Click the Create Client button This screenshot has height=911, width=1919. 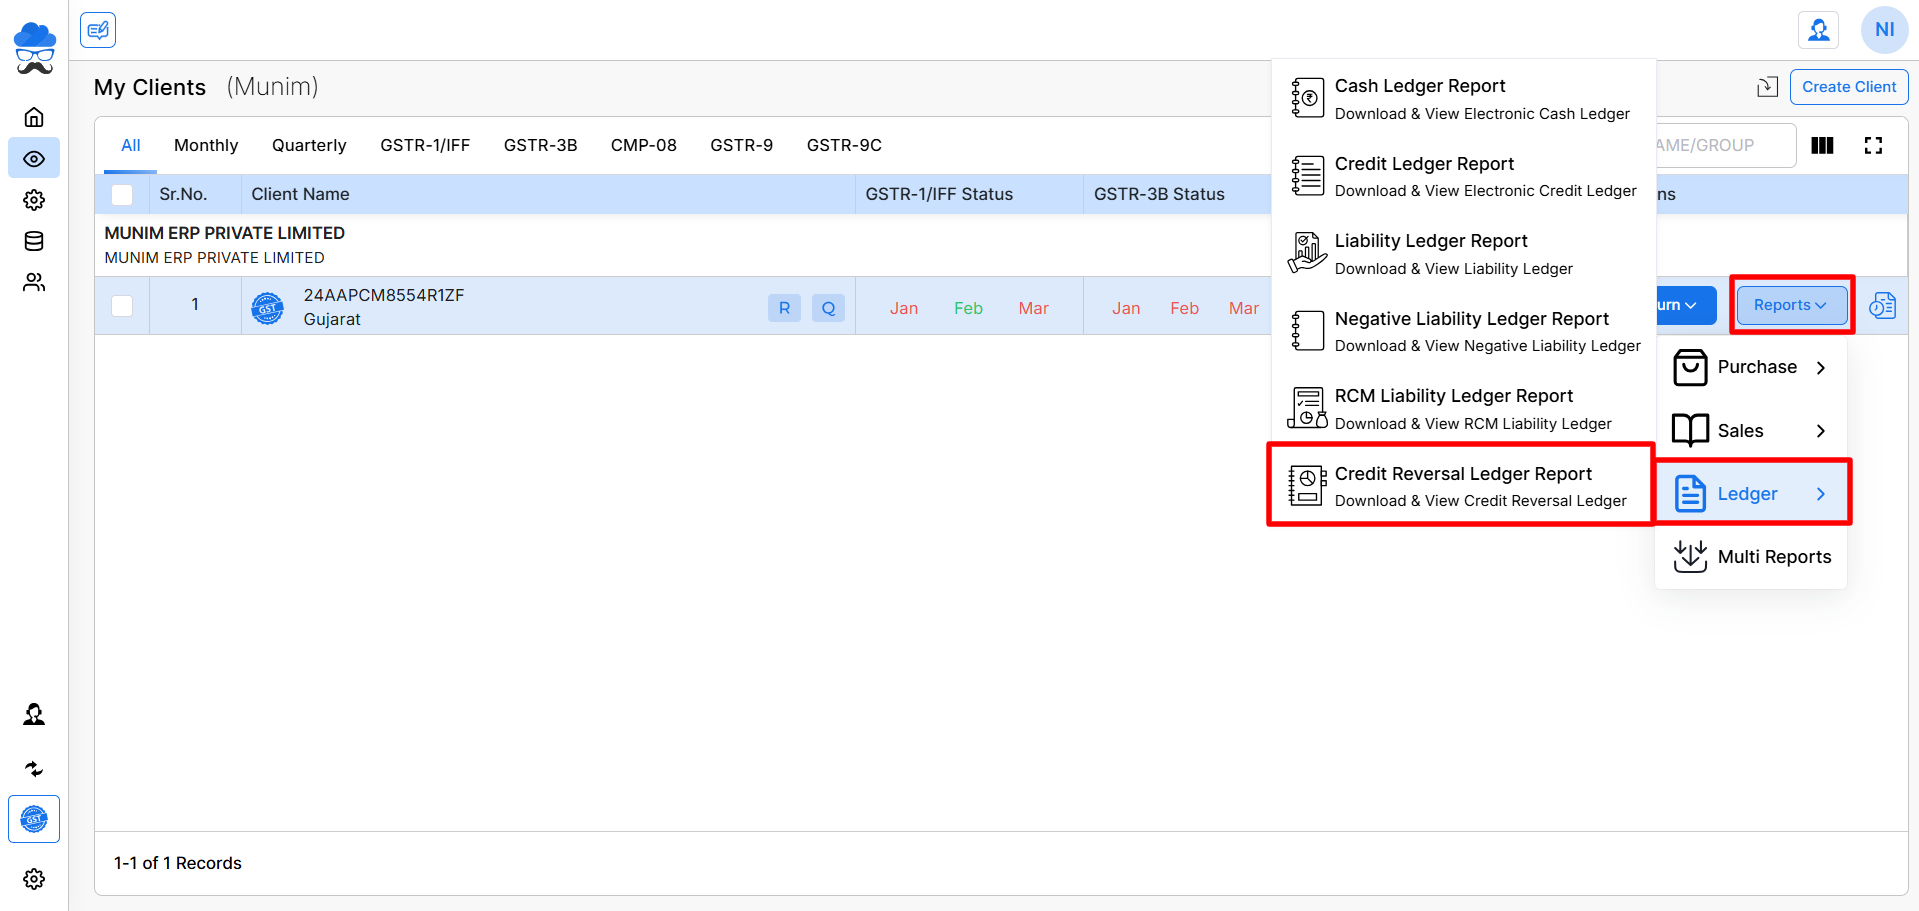(1848, 87)
